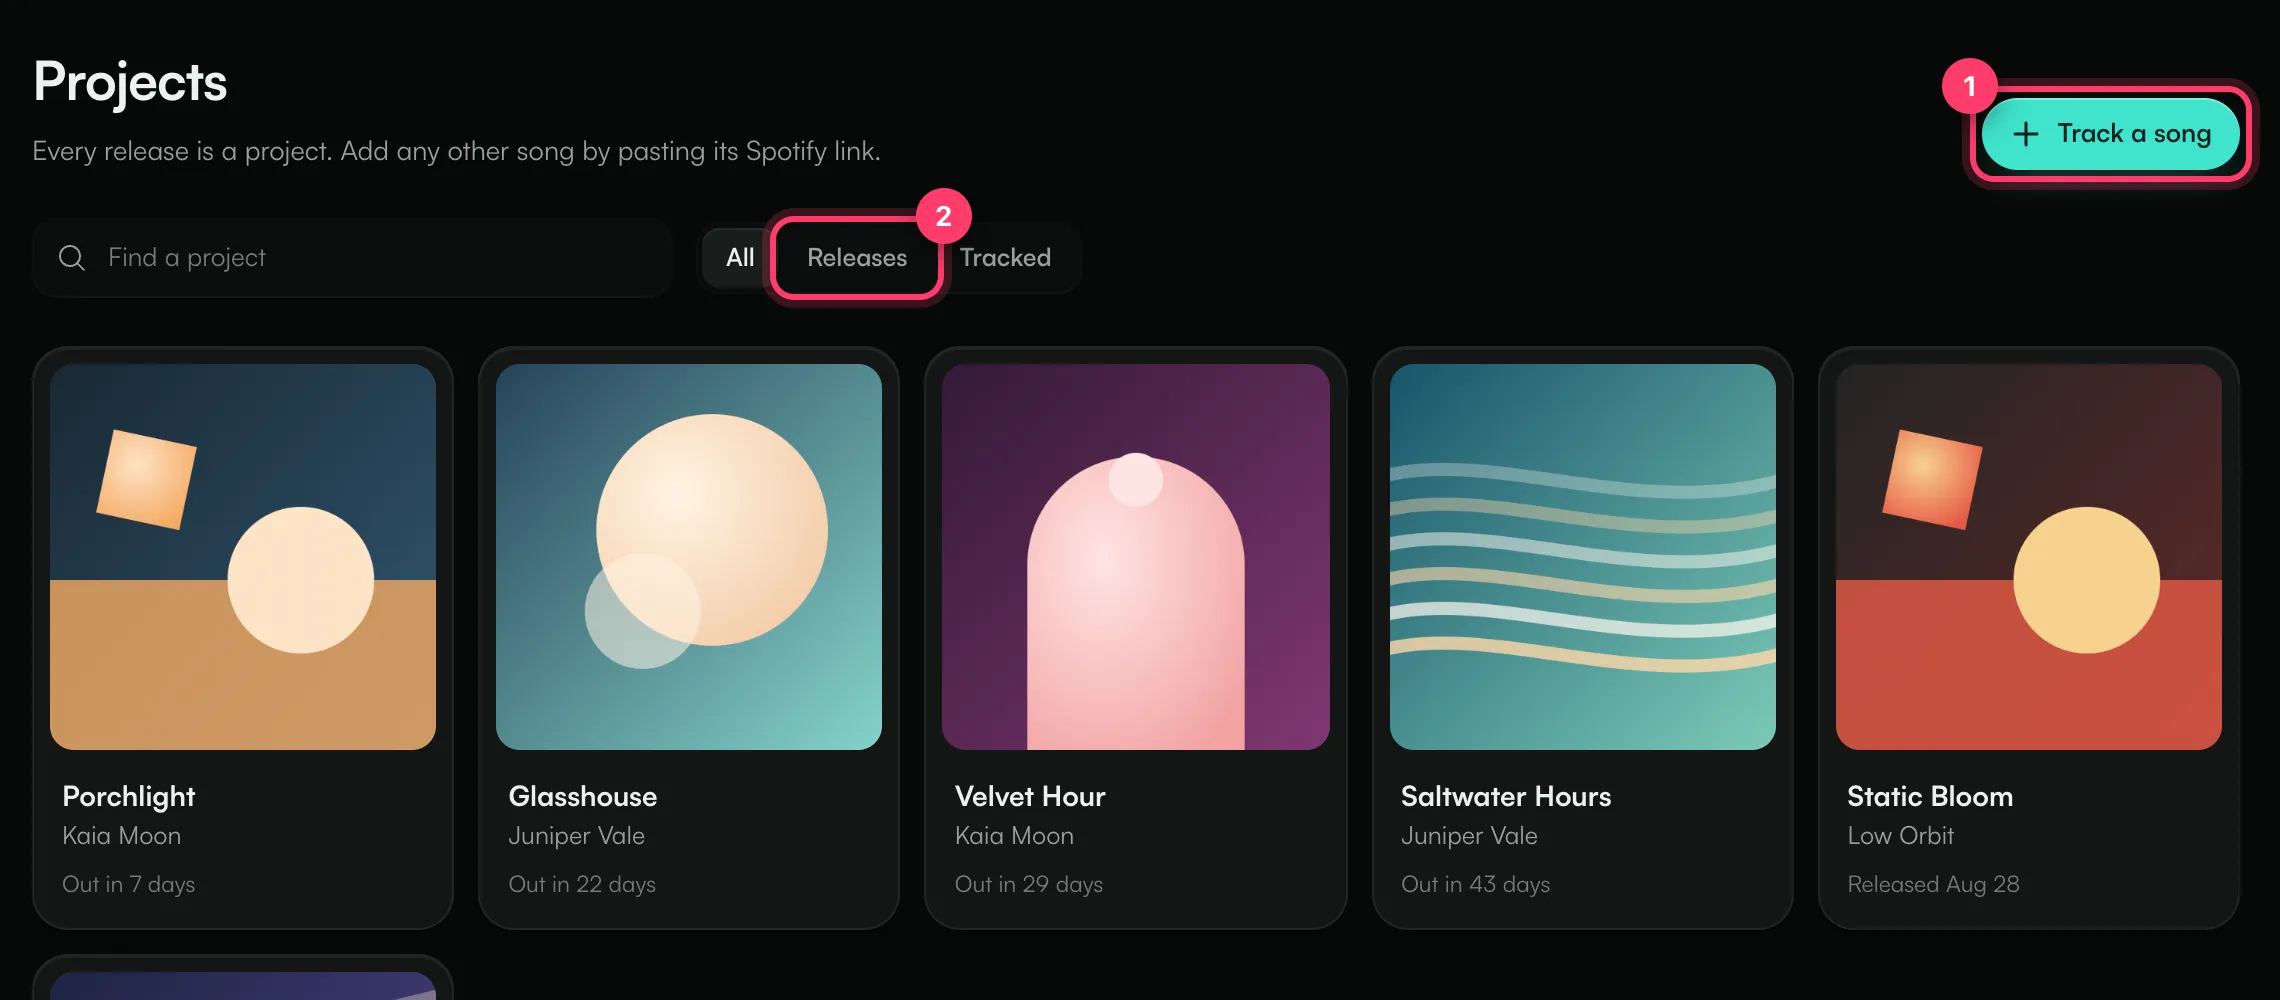Click artist Kaia Moon under Velvet Hour
The image size is (2280, 1000).
[x=1015, y=836]
